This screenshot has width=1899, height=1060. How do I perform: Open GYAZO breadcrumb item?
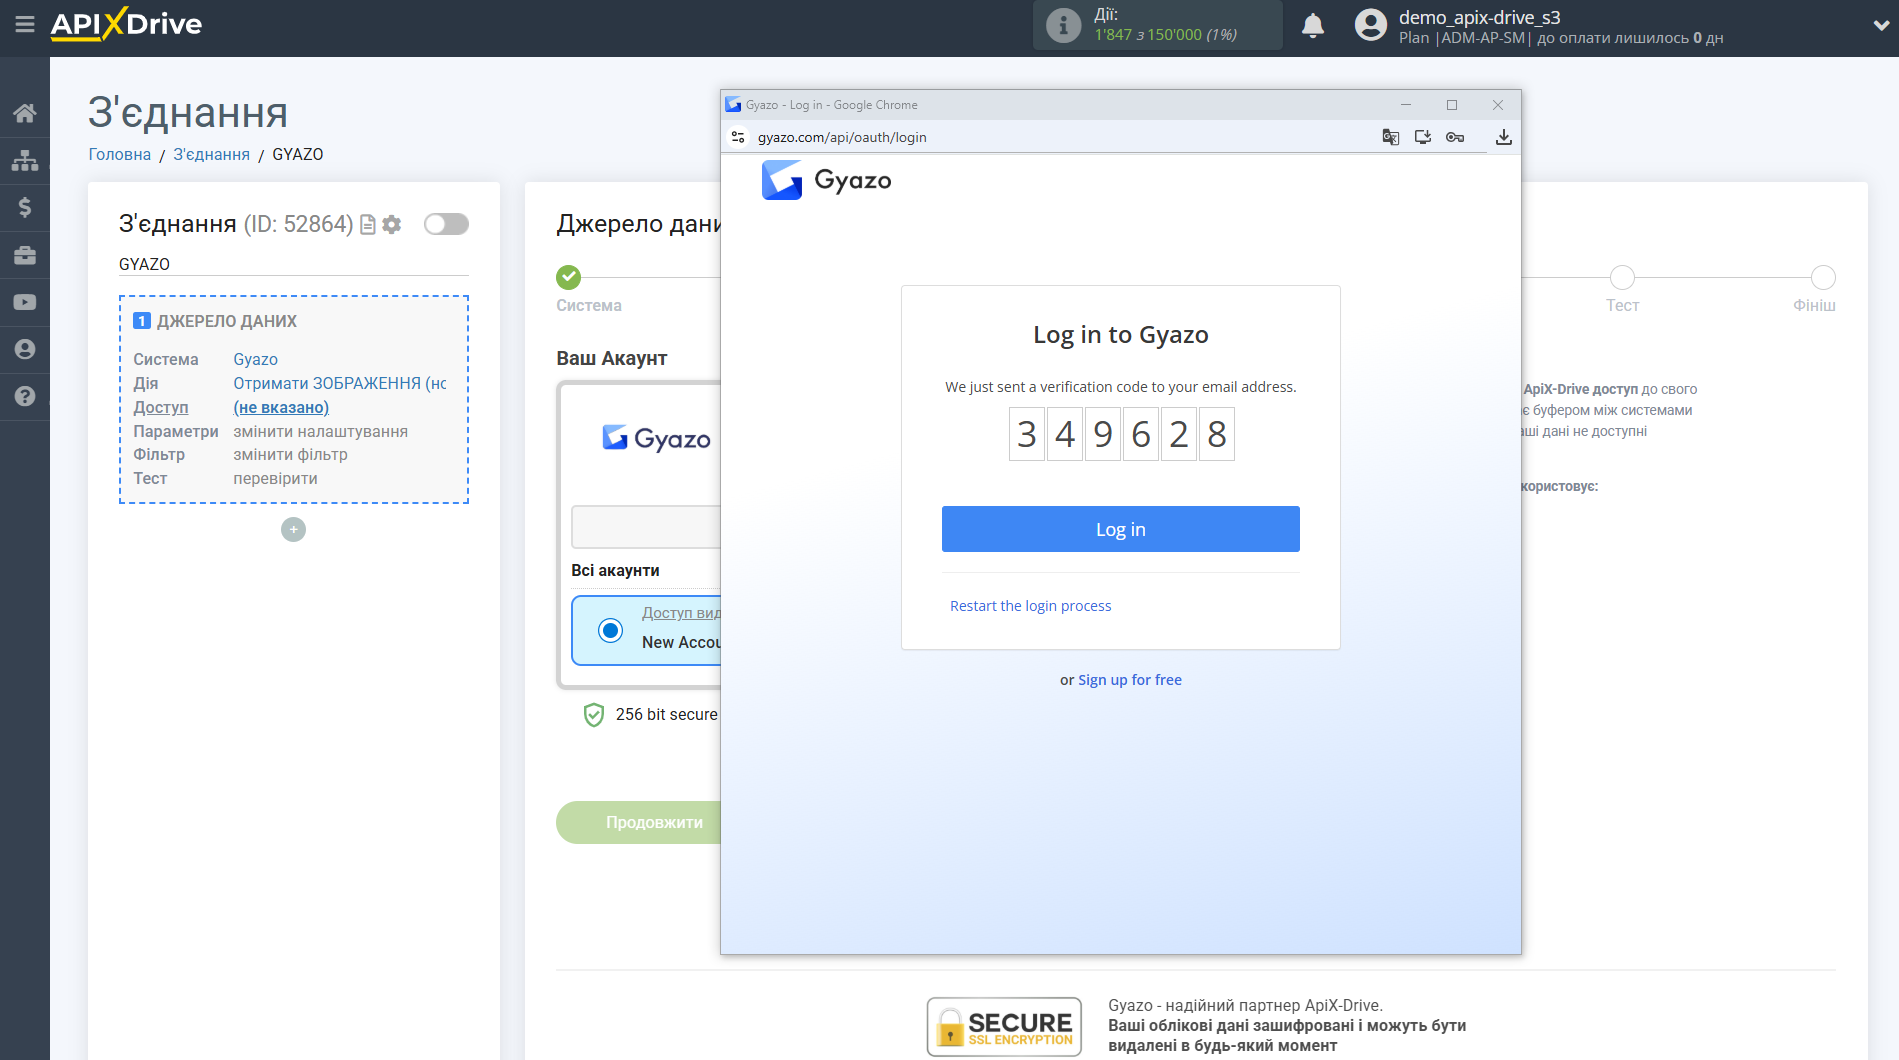tap(297, 154)
